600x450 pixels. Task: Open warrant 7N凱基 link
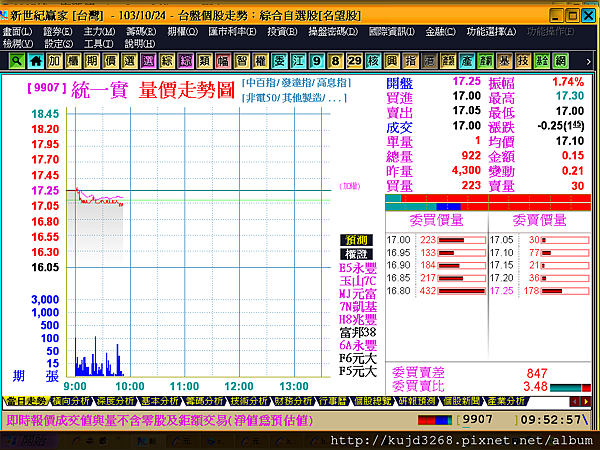(x=358, y=307)
